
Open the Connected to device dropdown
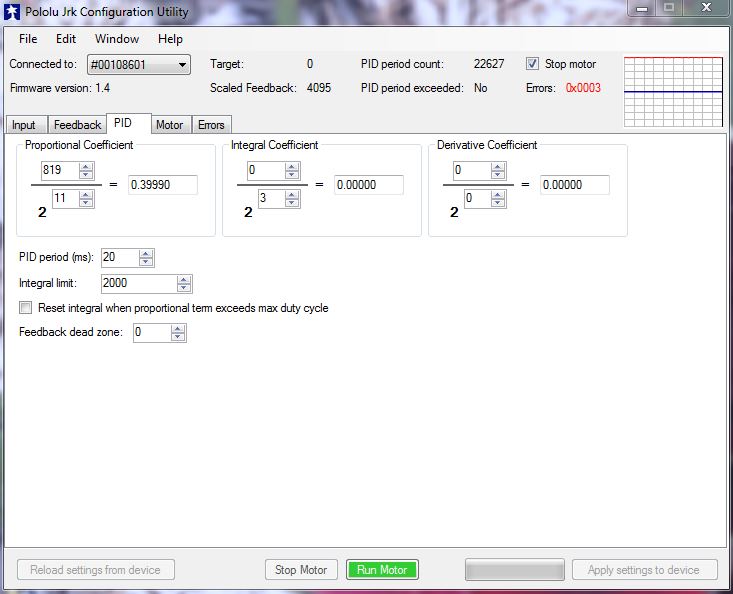point(139,64)
